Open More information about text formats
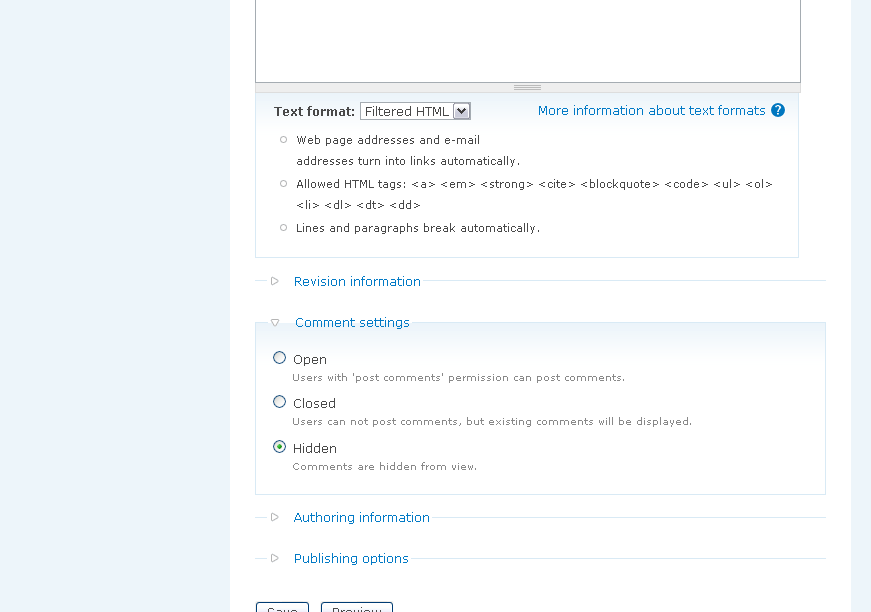 point(651,111)
